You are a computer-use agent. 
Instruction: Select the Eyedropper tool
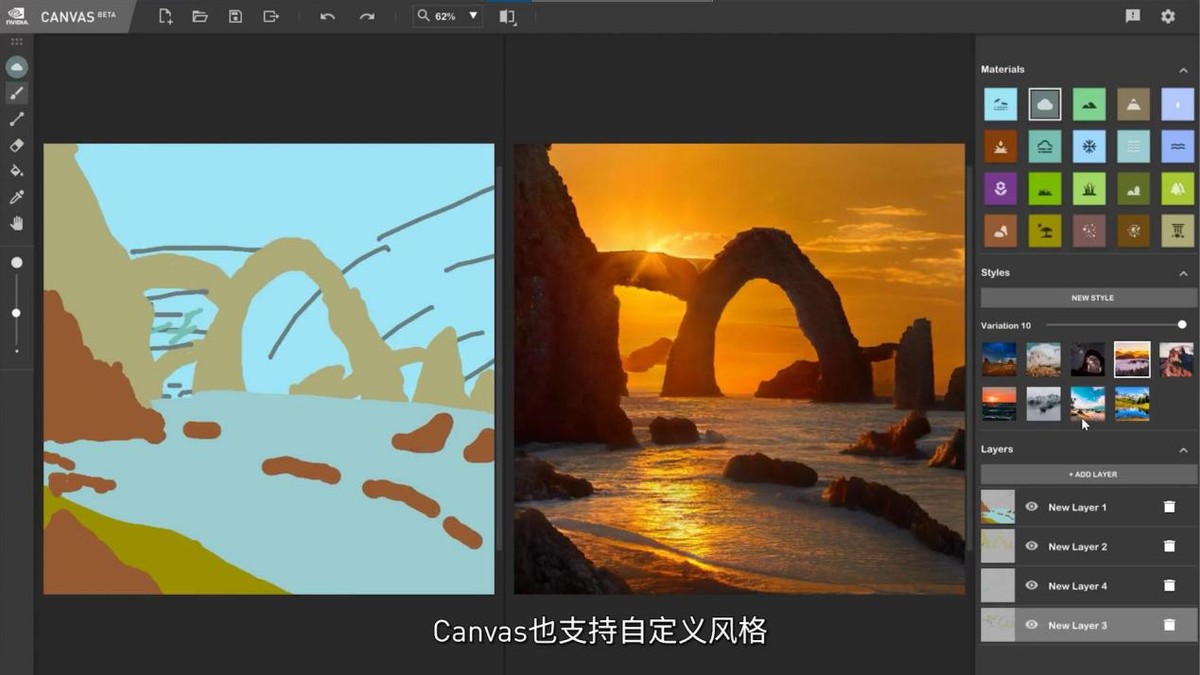[16, 197]
